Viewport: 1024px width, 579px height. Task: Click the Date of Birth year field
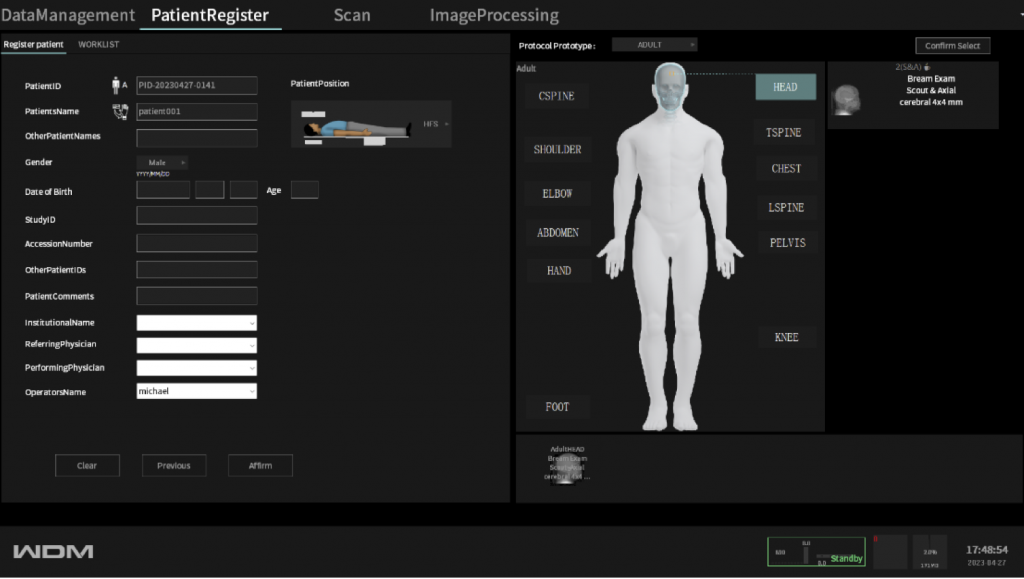[x=163, y=190]
